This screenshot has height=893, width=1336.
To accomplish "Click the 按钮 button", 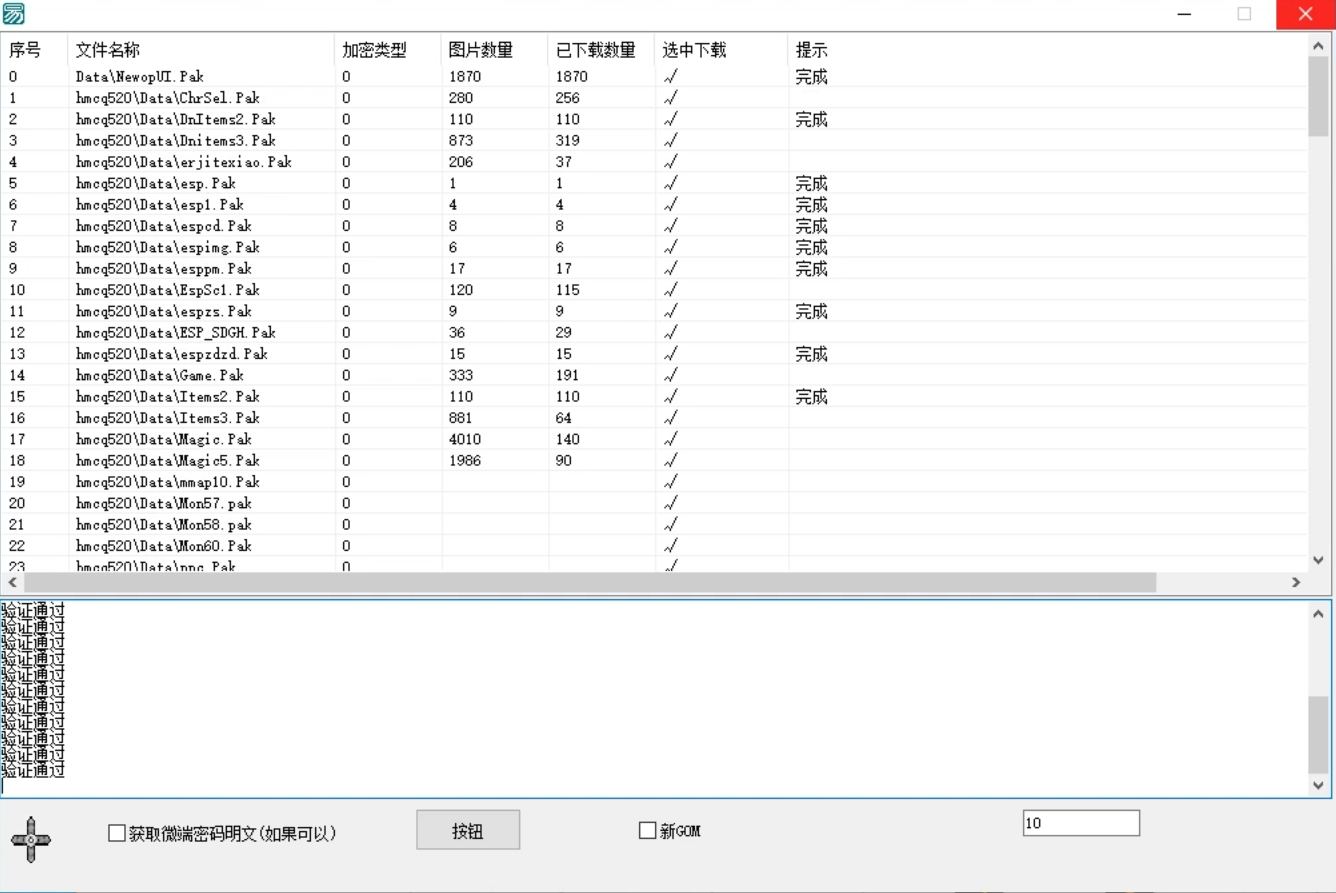I will (468, 830).
